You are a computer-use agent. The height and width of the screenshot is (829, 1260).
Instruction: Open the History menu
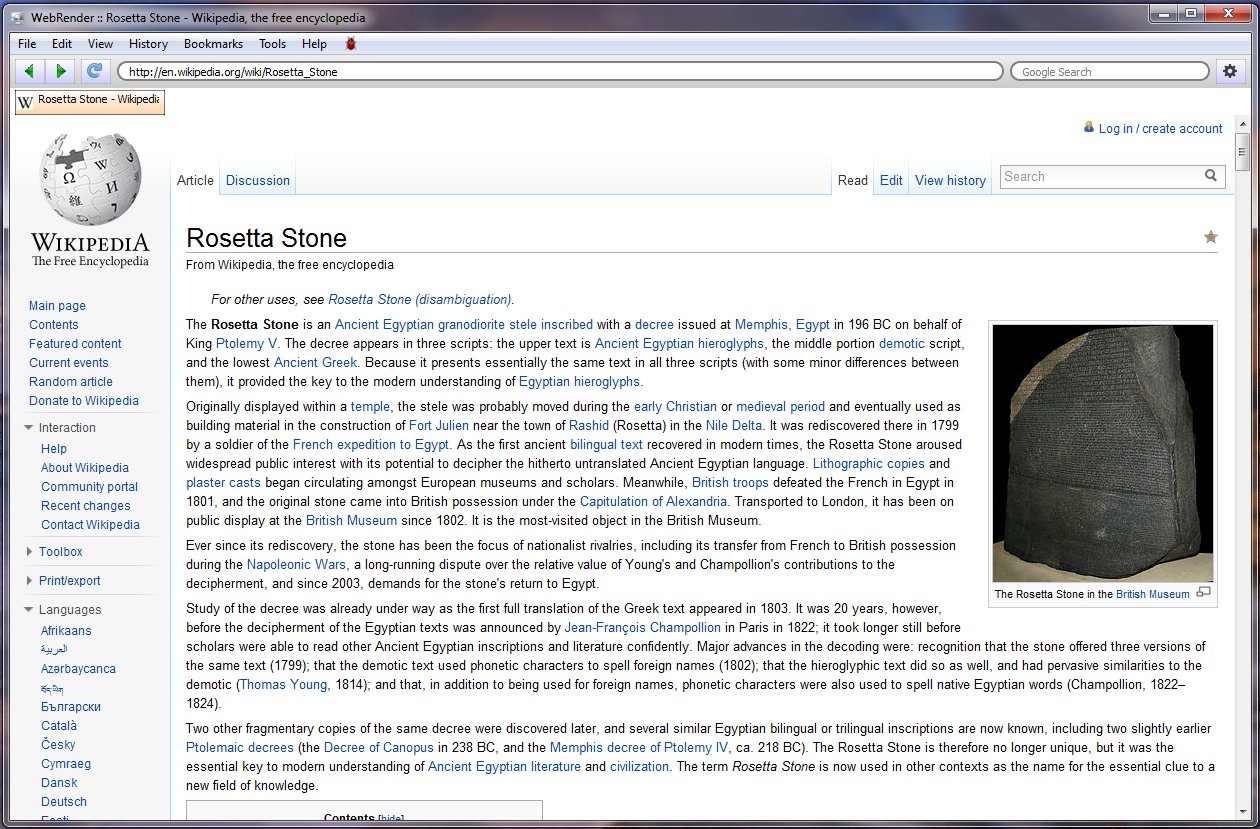(x=148, y=44)
